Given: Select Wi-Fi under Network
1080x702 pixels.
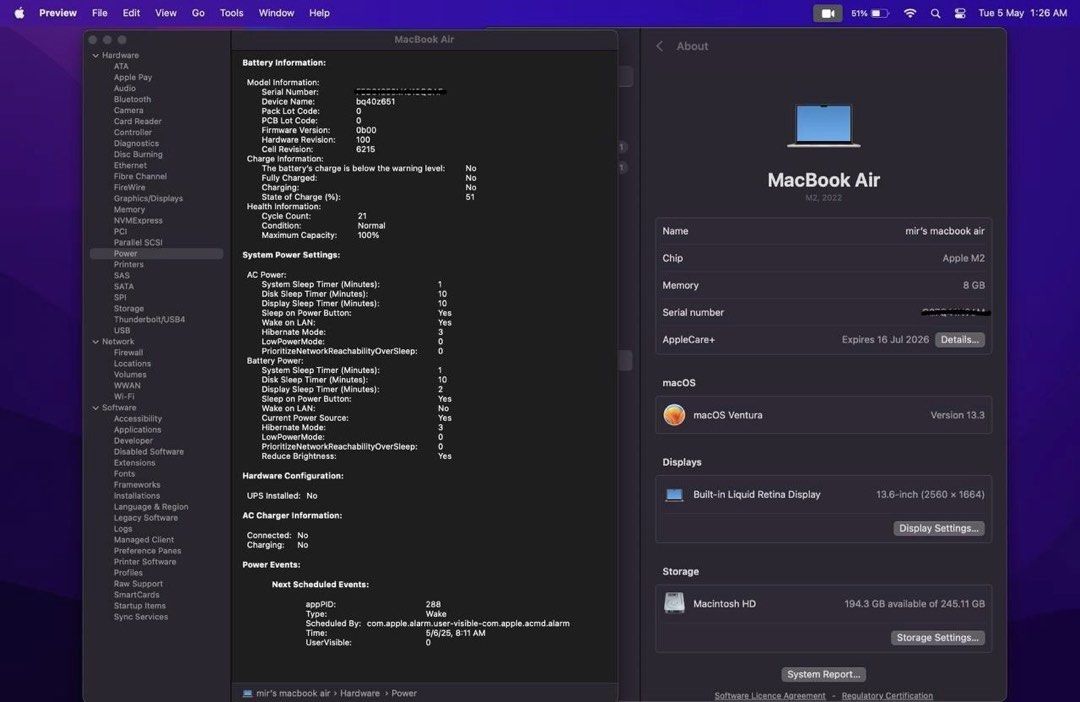Looking at the screenshot, I should point(124,397).
